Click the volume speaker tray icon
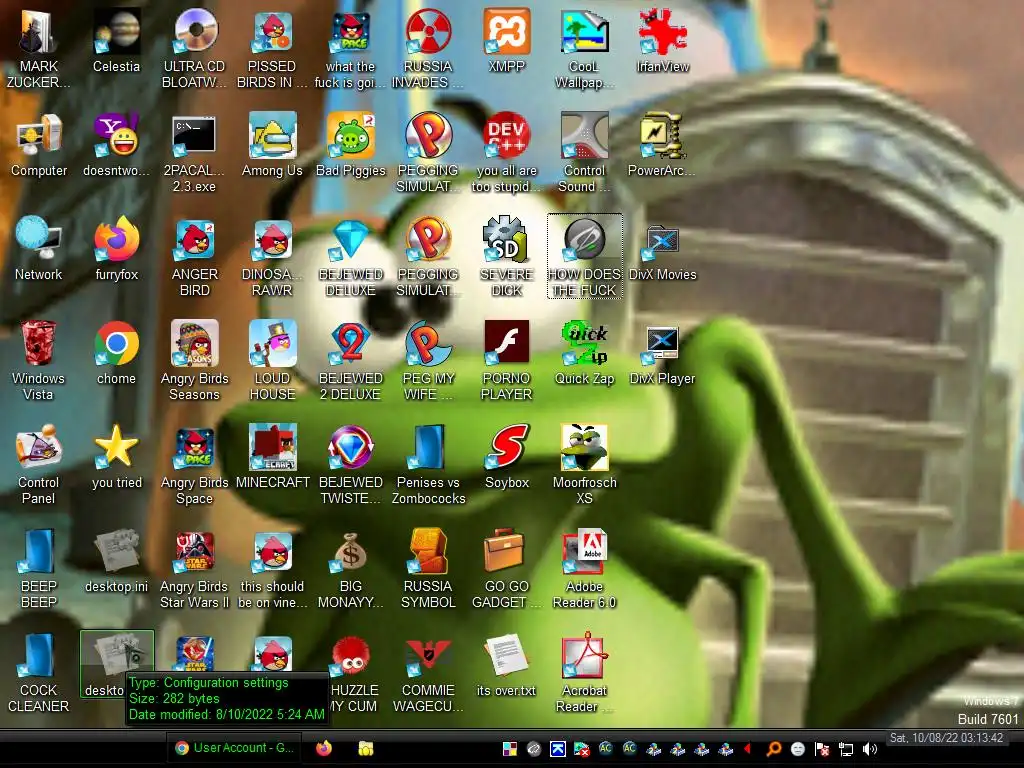Image resolution: width=1024 pixels, height=768 pixels. click(x=870, y=749)
